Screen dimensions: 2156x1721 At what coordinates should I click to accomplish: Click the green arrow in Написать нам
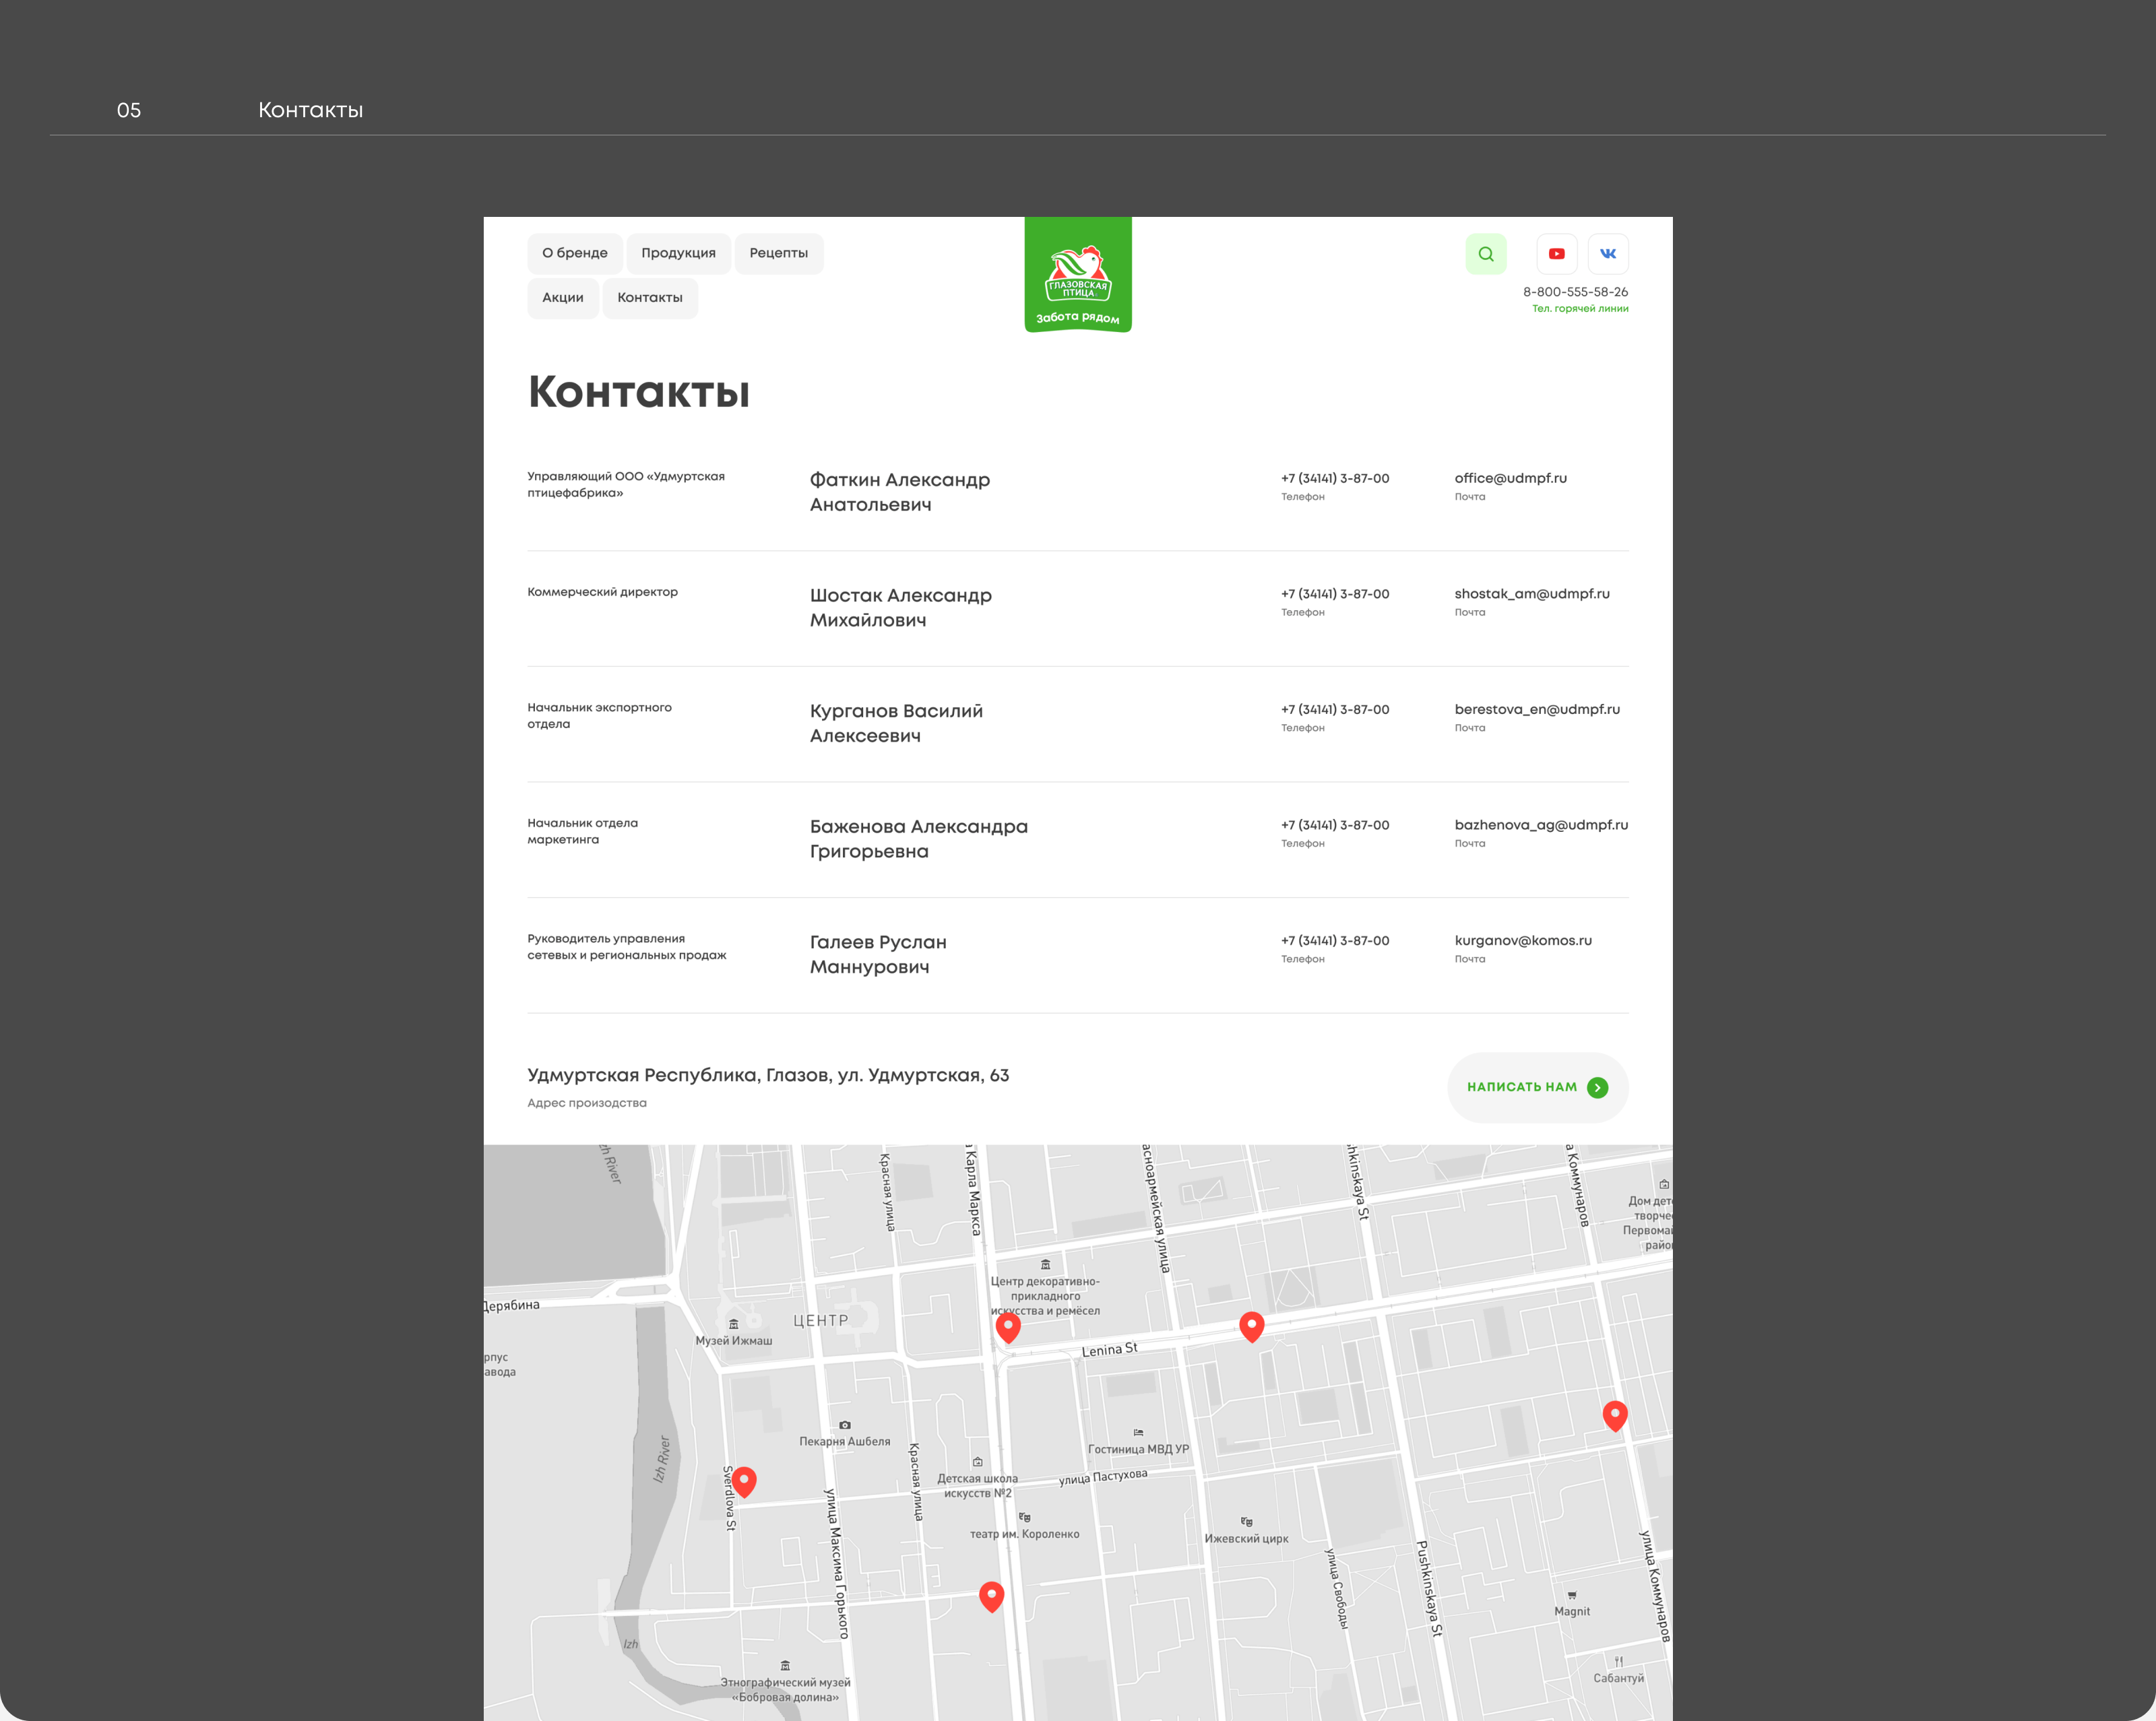tap(1597, 1087)
